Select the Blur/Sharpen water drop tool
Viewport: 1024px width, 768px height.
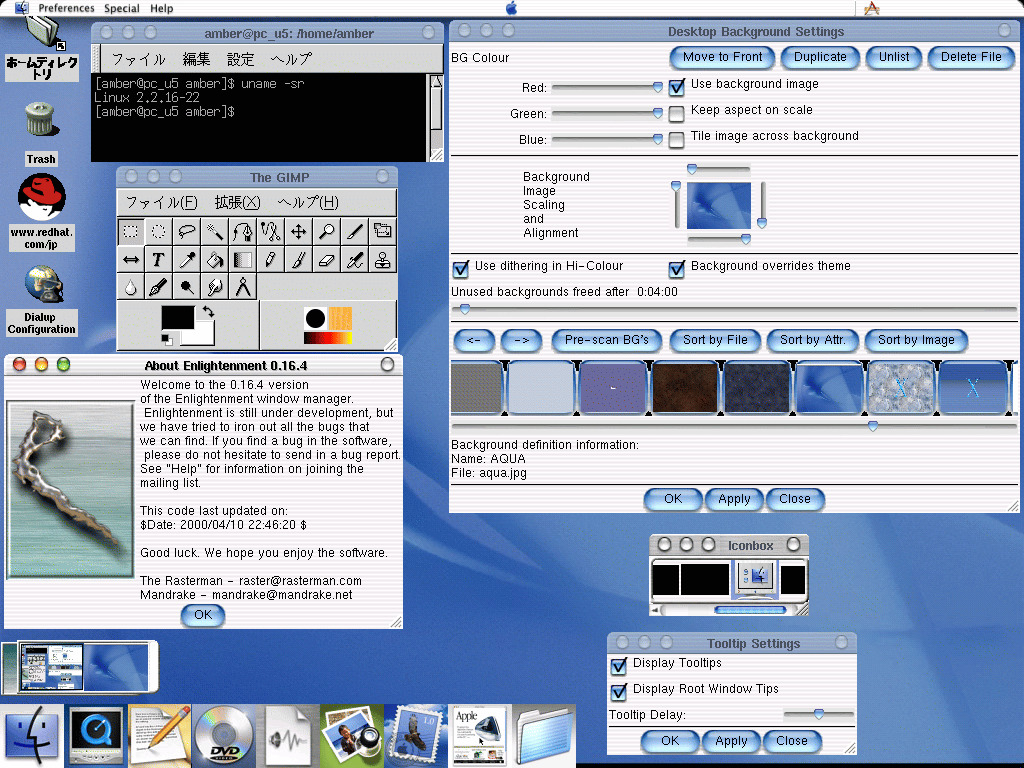tap(131, 287)
